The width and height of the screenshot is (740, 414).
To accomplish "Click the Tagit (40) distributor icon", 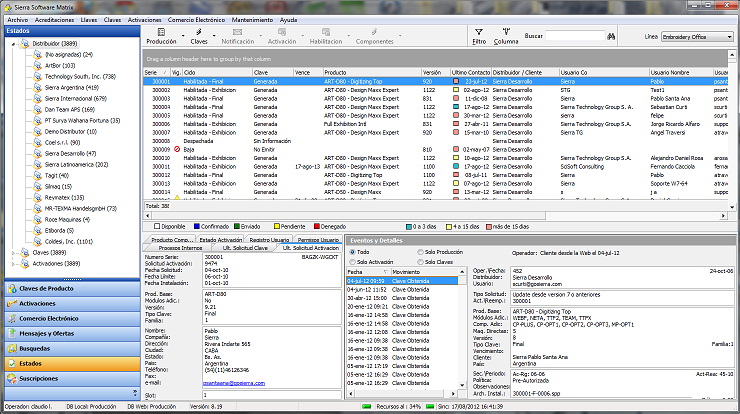I will click(38, 176).
